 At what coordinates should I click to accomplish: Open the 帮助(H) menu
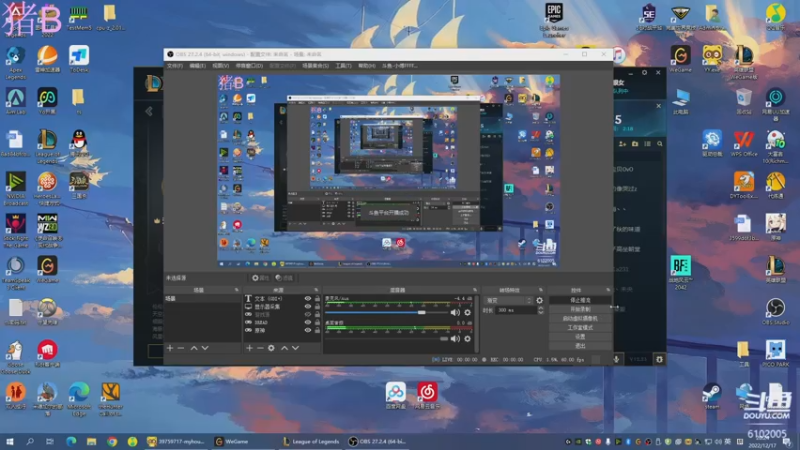coord(367,66)
